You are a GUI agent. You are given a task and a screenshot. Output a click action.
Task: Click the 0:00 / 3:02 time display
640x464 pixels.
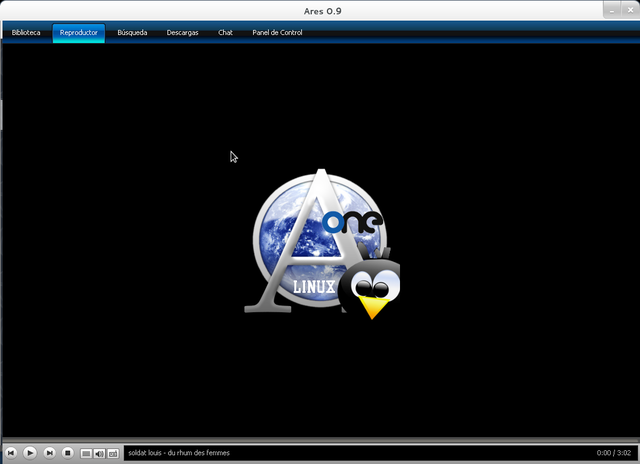(x=613, y=453)
